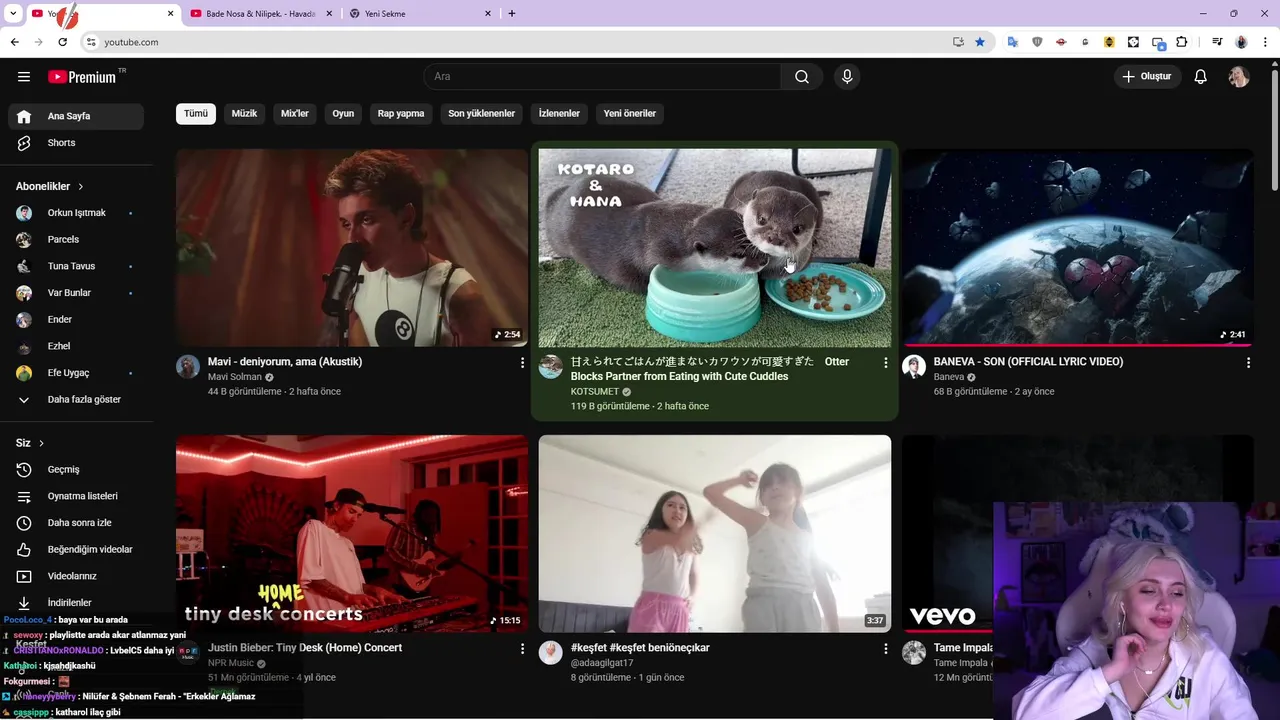1280x720 pixels.
Task: Open options menu for the otter video
Action: point(885,363)
